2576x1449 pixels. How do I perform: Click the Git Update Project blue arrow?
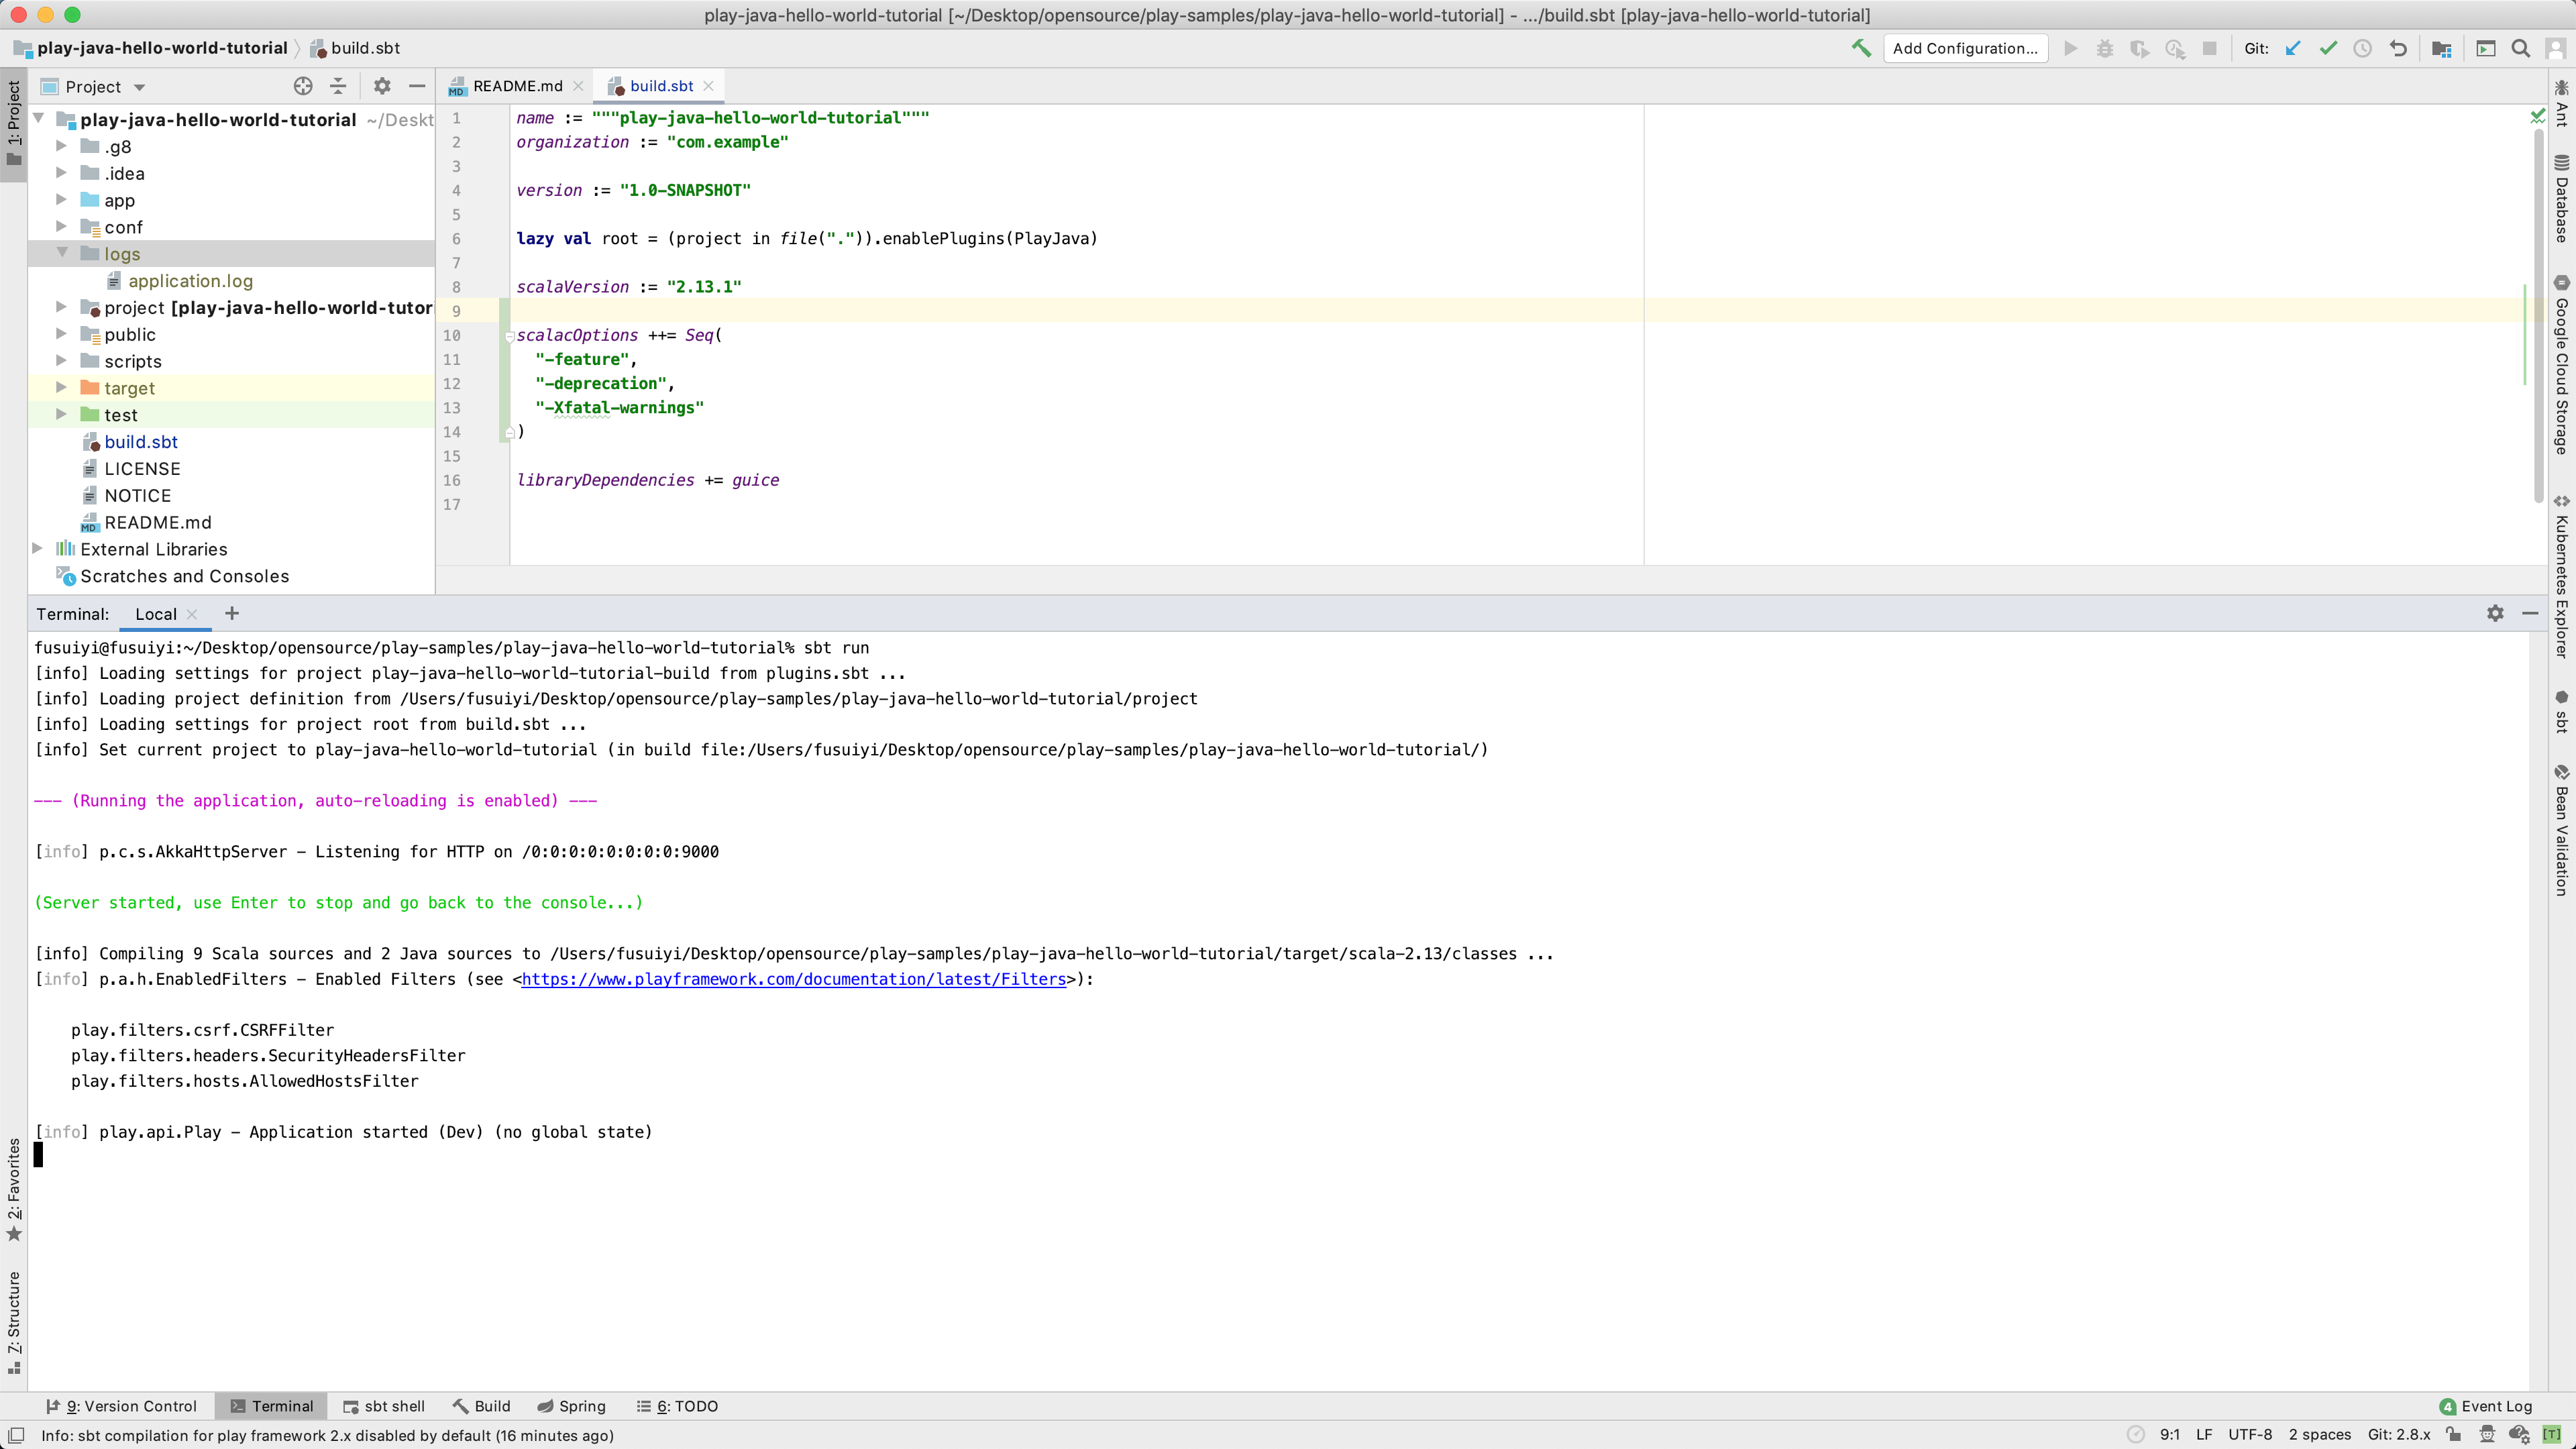click(x=2294, y=48)
